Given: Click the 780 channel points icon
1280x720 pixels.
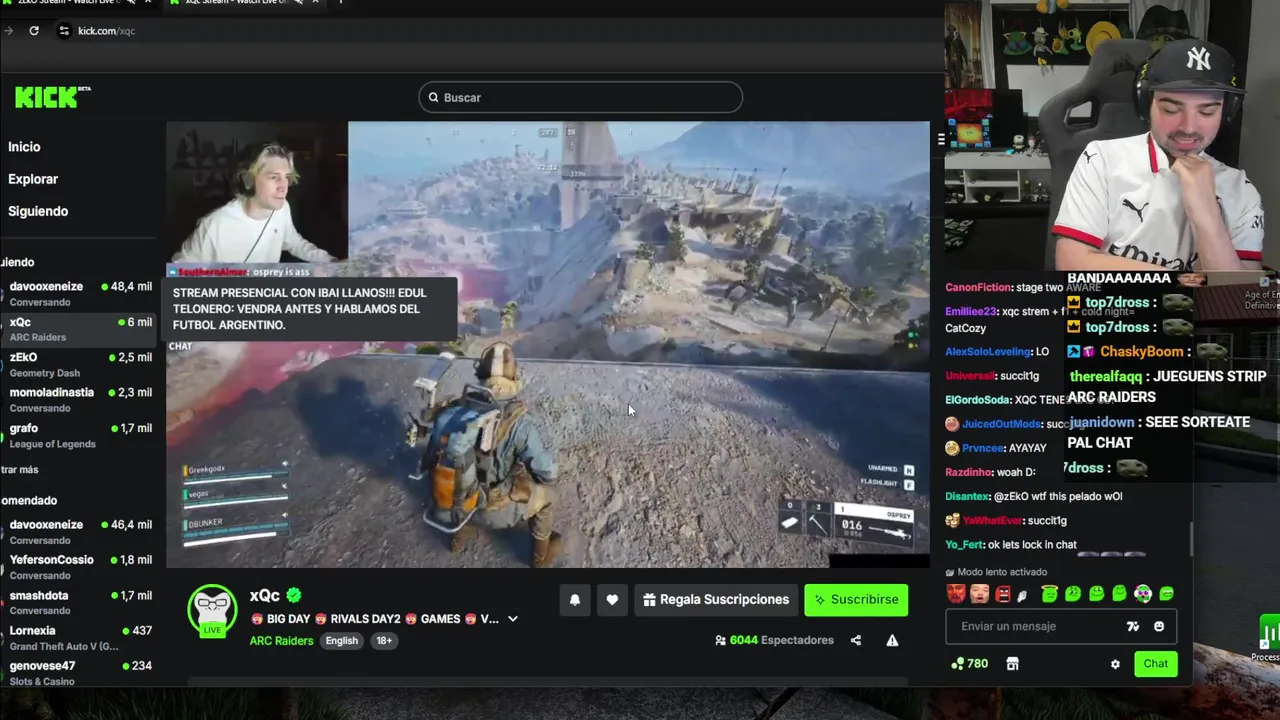Looking at the screenshot, I should [x=958, y=663].
